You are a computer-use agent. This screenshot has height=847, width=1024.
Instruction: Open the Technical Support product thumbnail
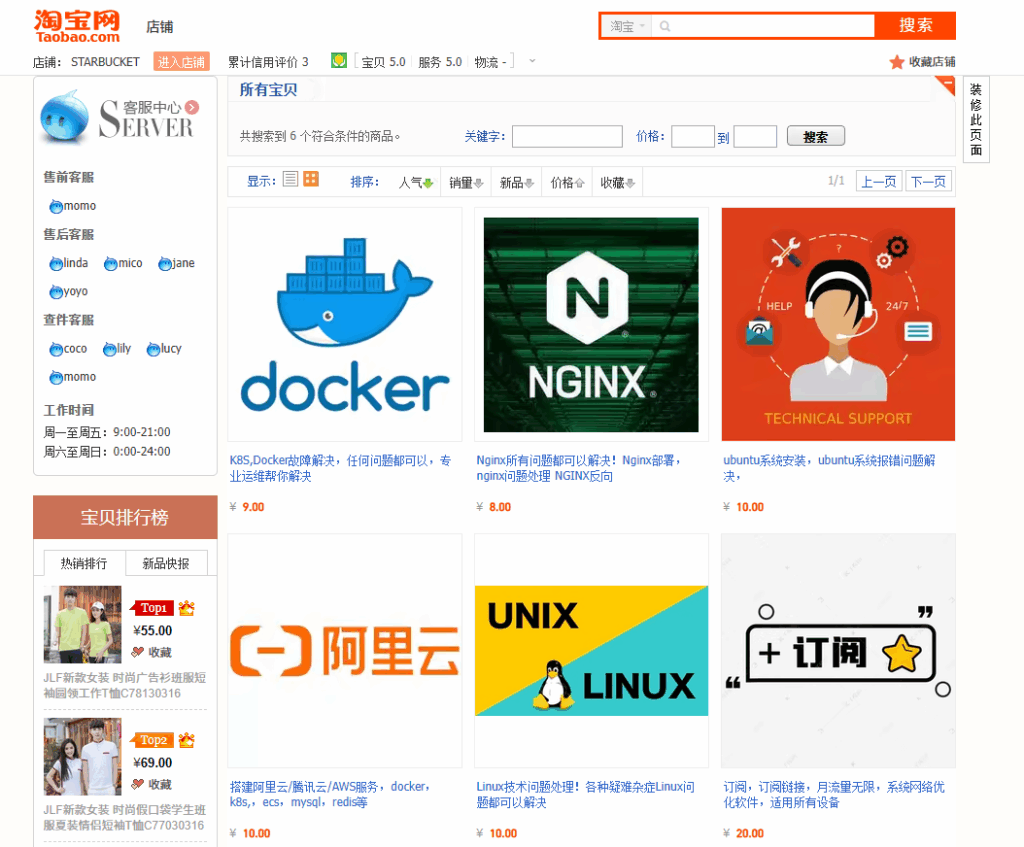point(838,325)
